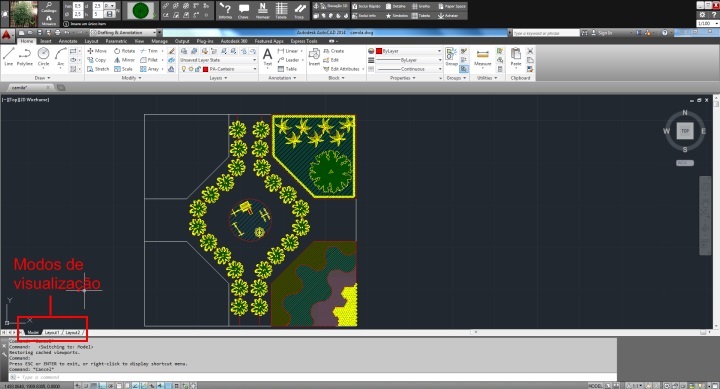Switch to the Parametric ribbon tab
720x389 pixels.
click(116, 41)
